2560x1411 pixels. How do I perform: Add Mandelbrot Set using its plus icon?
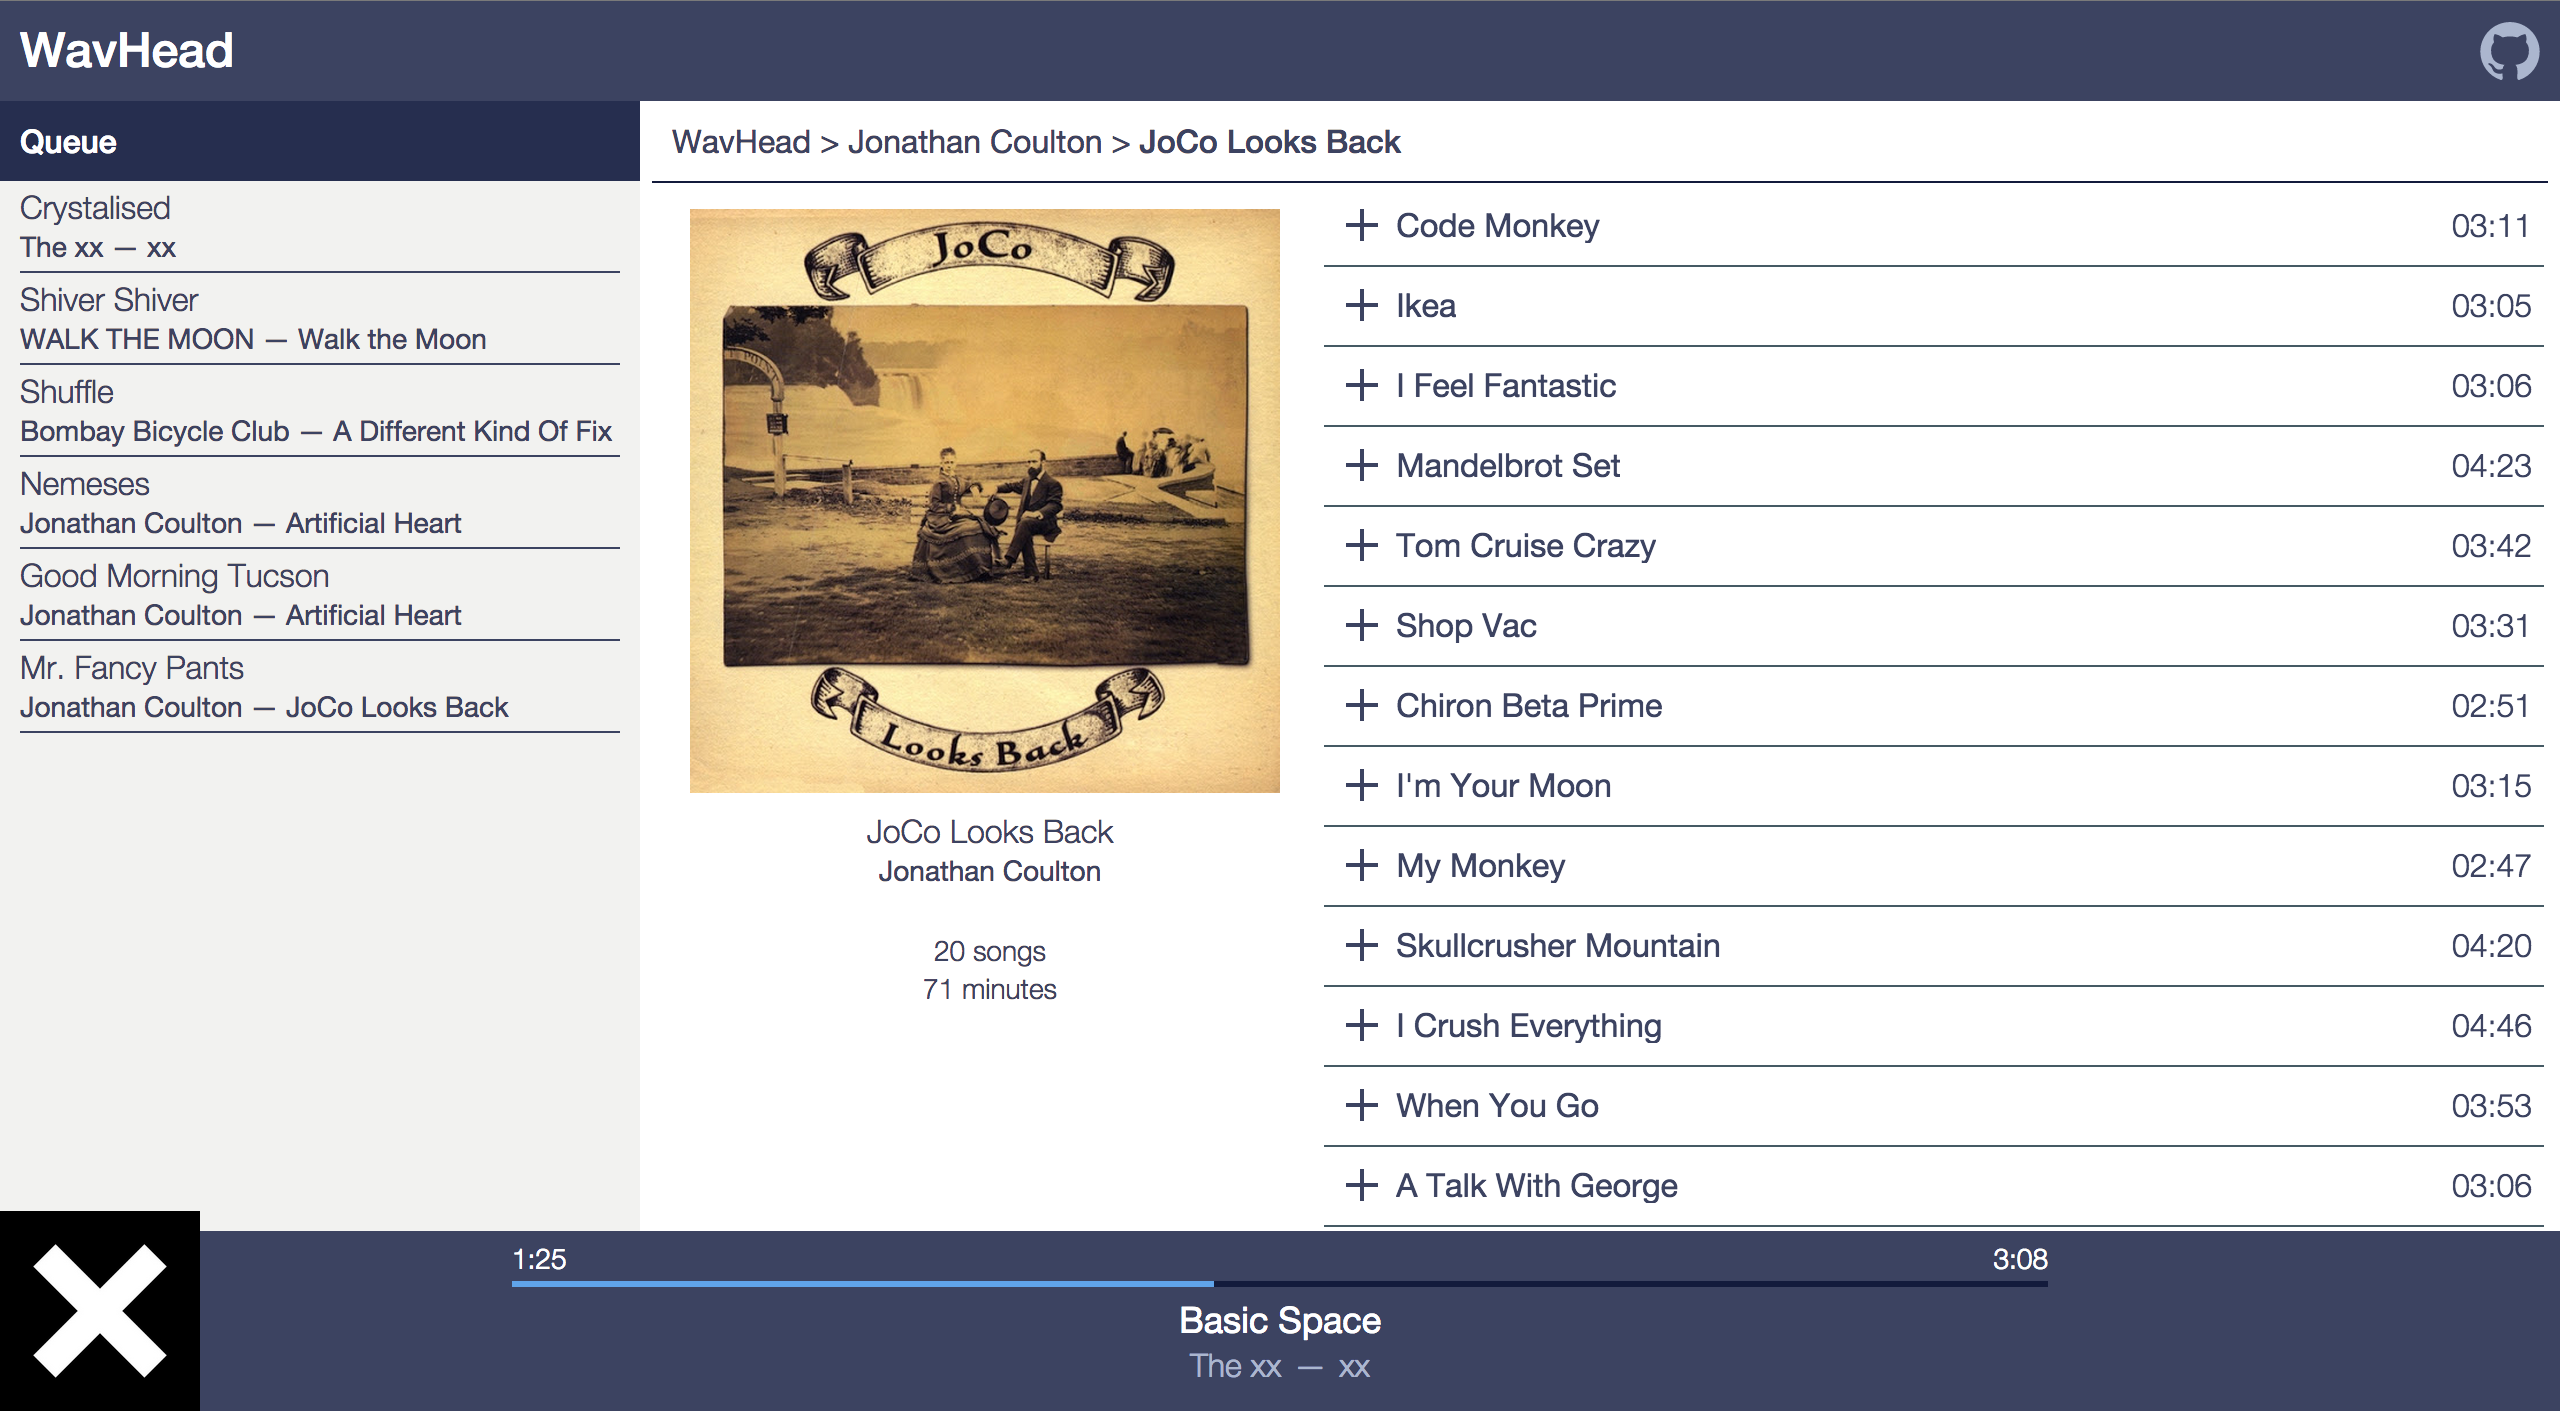(1361, 465)
